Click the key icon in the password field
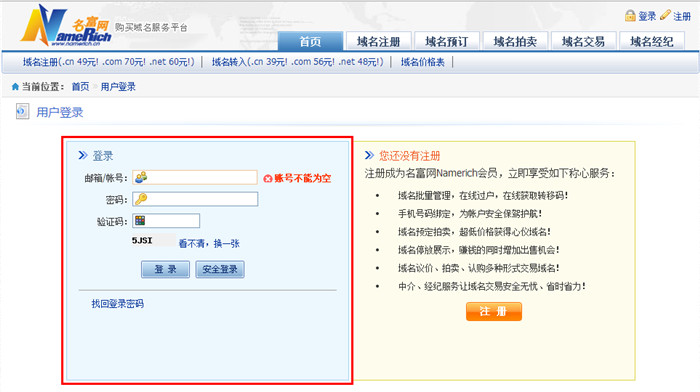This screenshot has width=700, height=392. click(x=141, y=199)
